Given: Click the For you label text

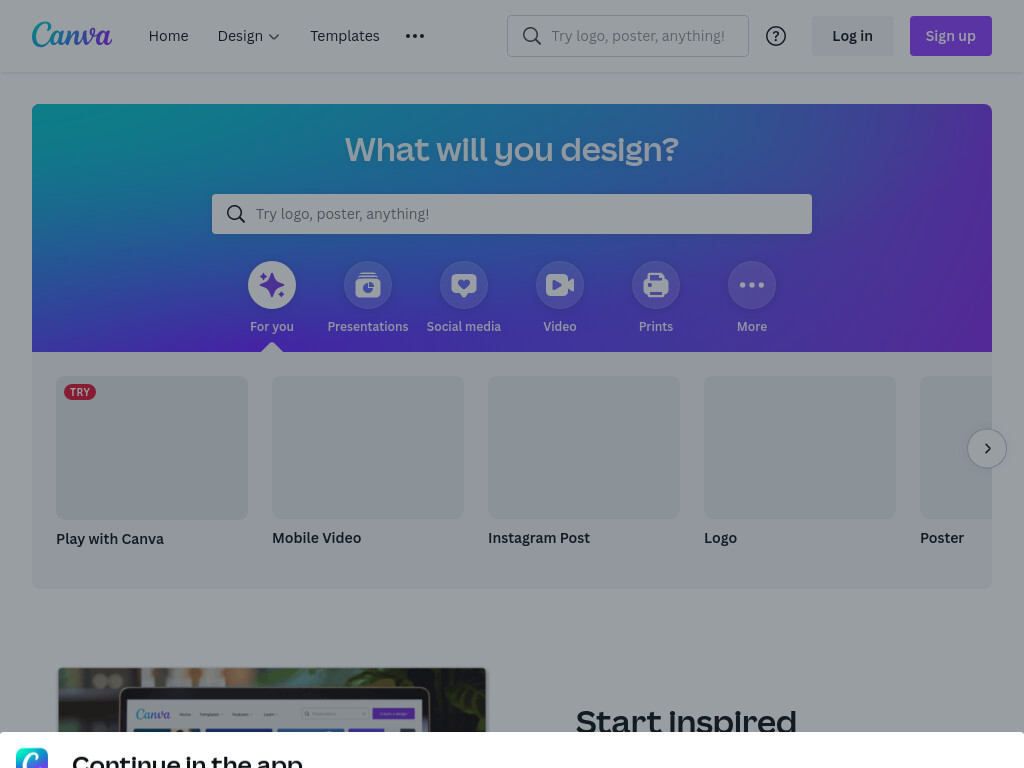Looking at the screenshot, I should (272, 327).
